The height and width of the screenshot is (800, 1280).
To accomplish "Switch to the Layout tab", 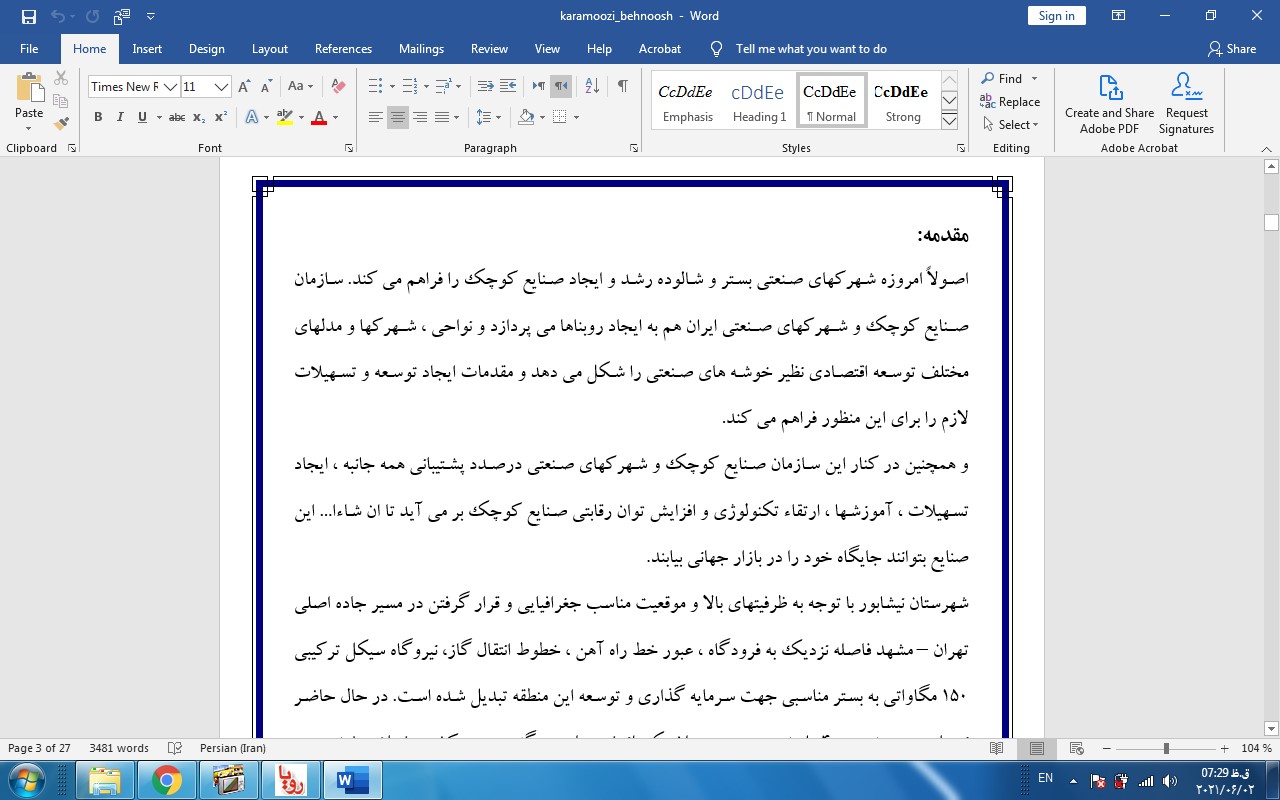I will [x=269, y=49].
